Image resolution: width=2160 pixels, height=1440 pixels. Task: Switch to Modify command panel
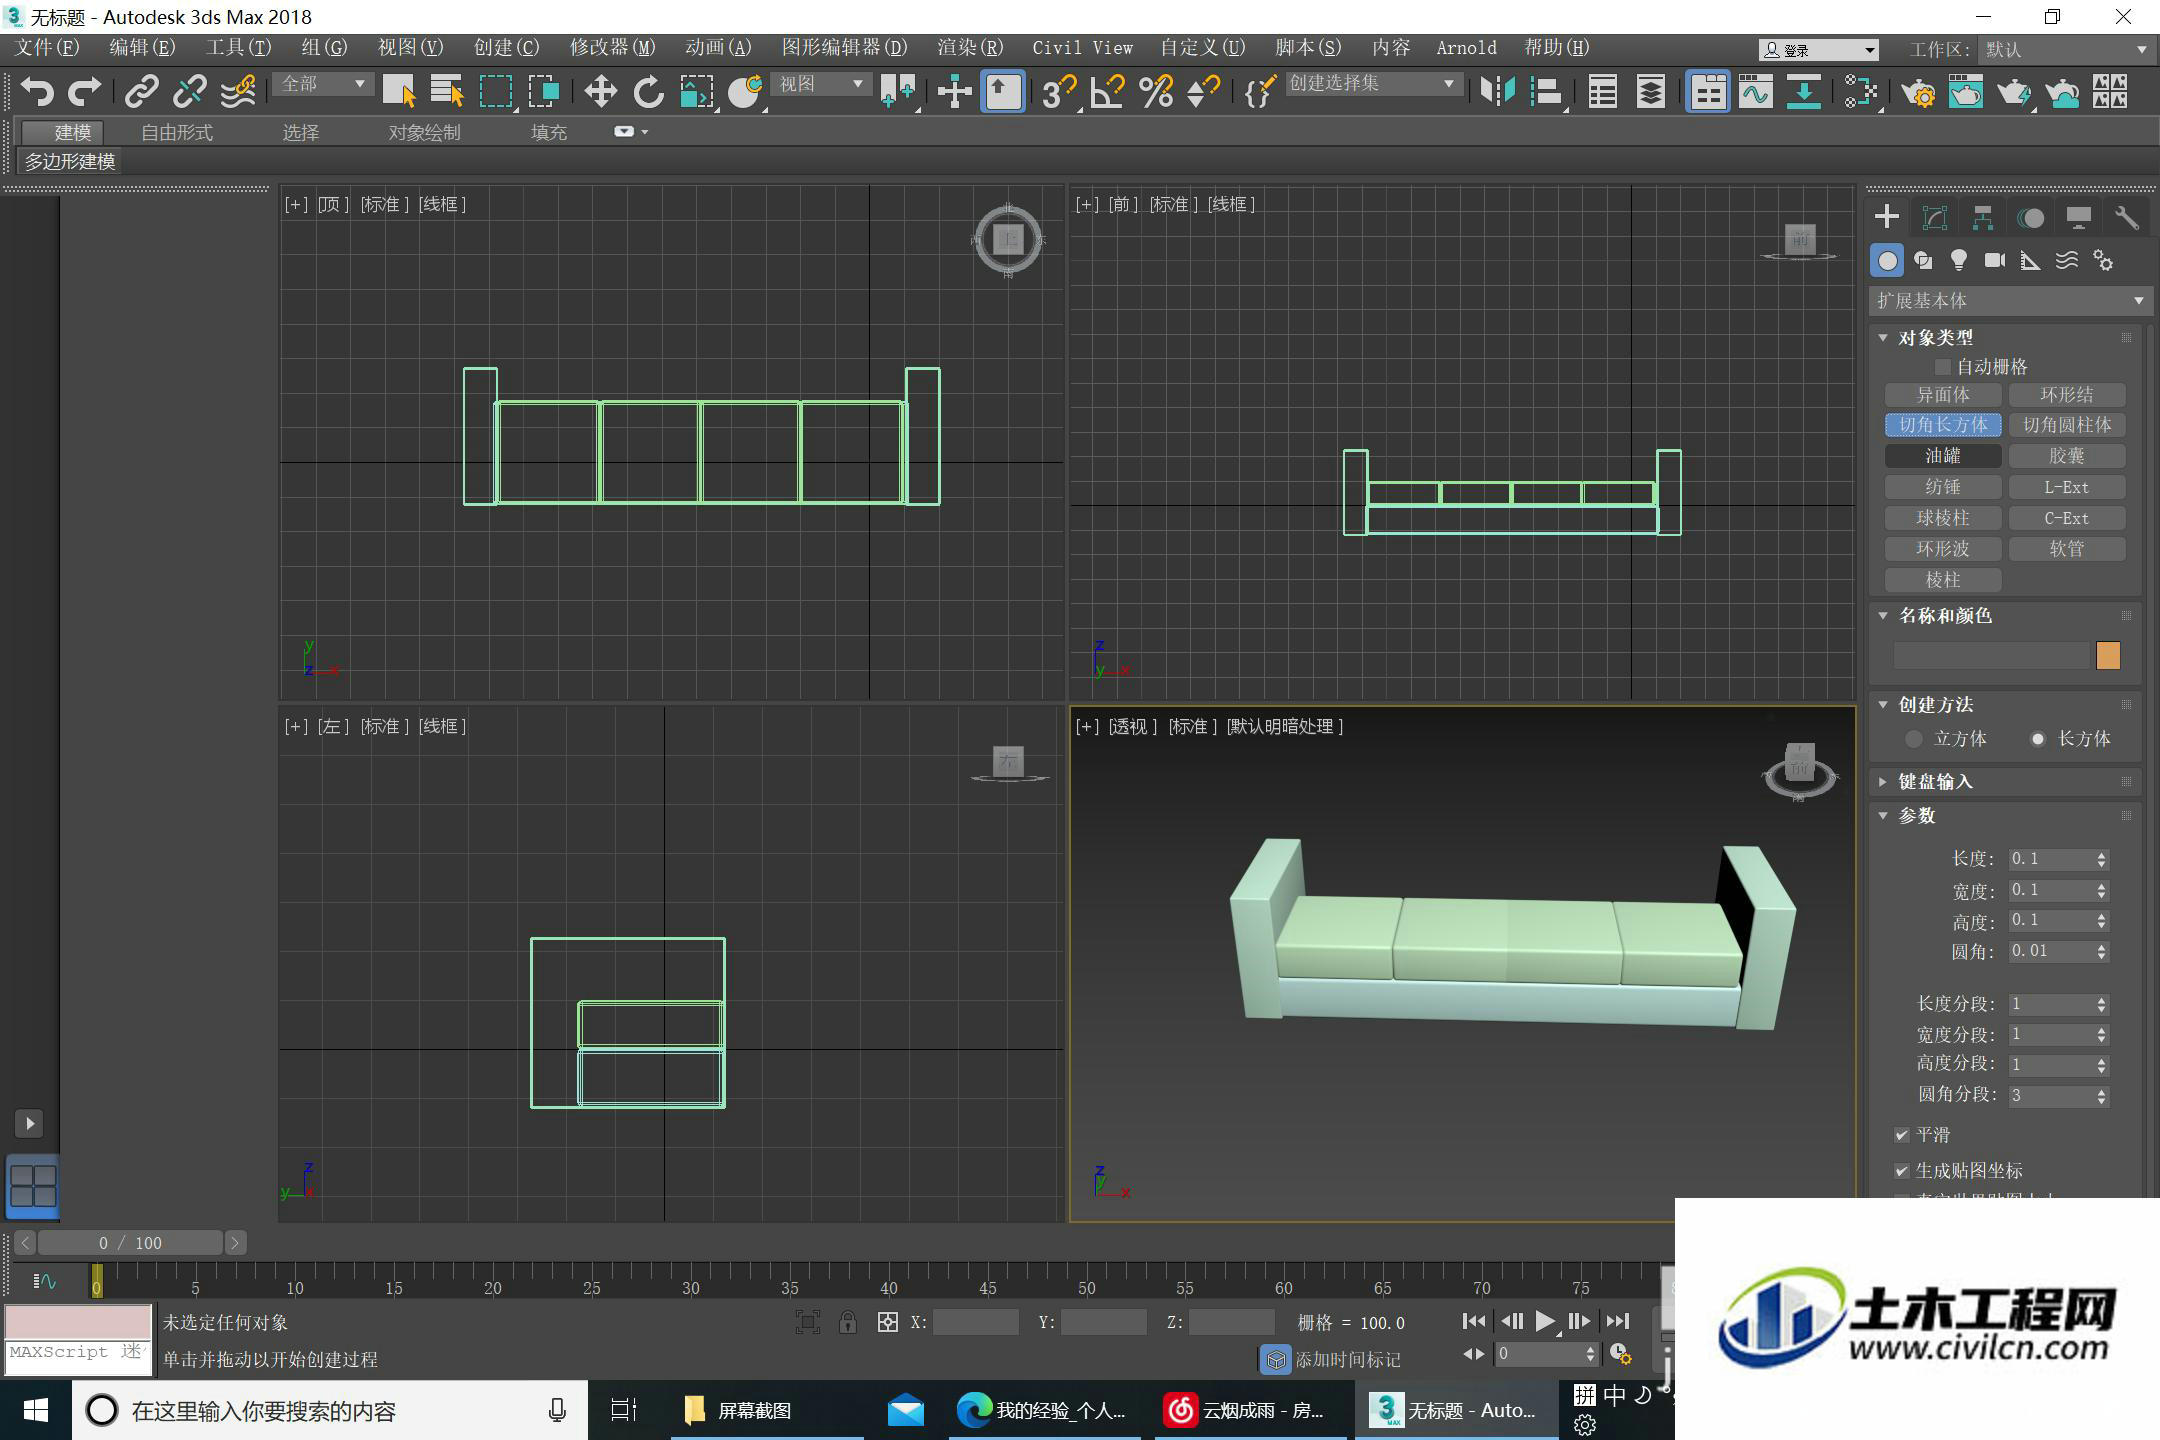(1935, 218)
